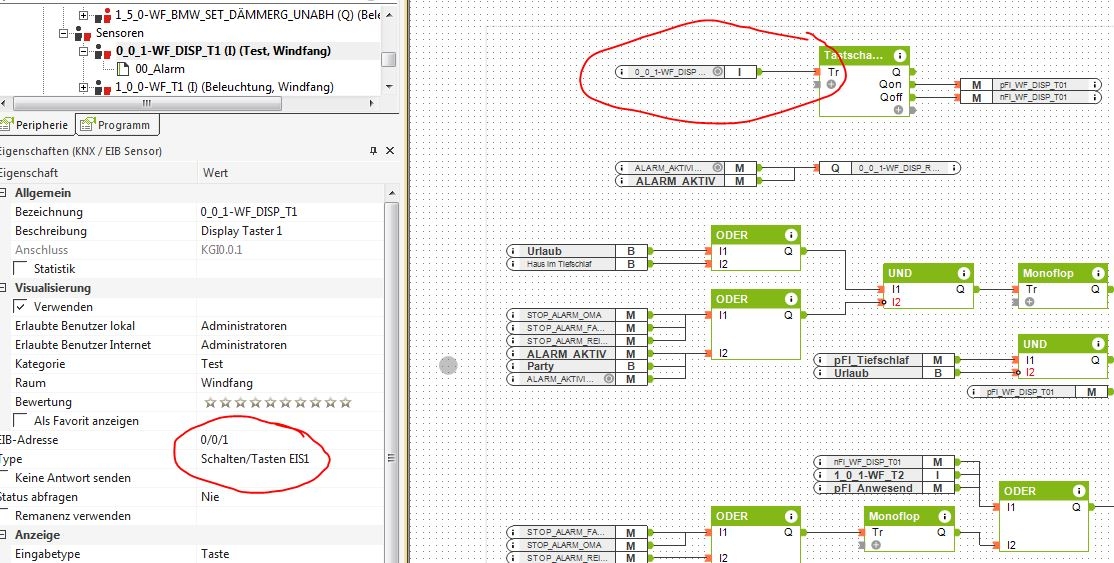Close the Eigenschaften properties panel

[x=389, y=150]
